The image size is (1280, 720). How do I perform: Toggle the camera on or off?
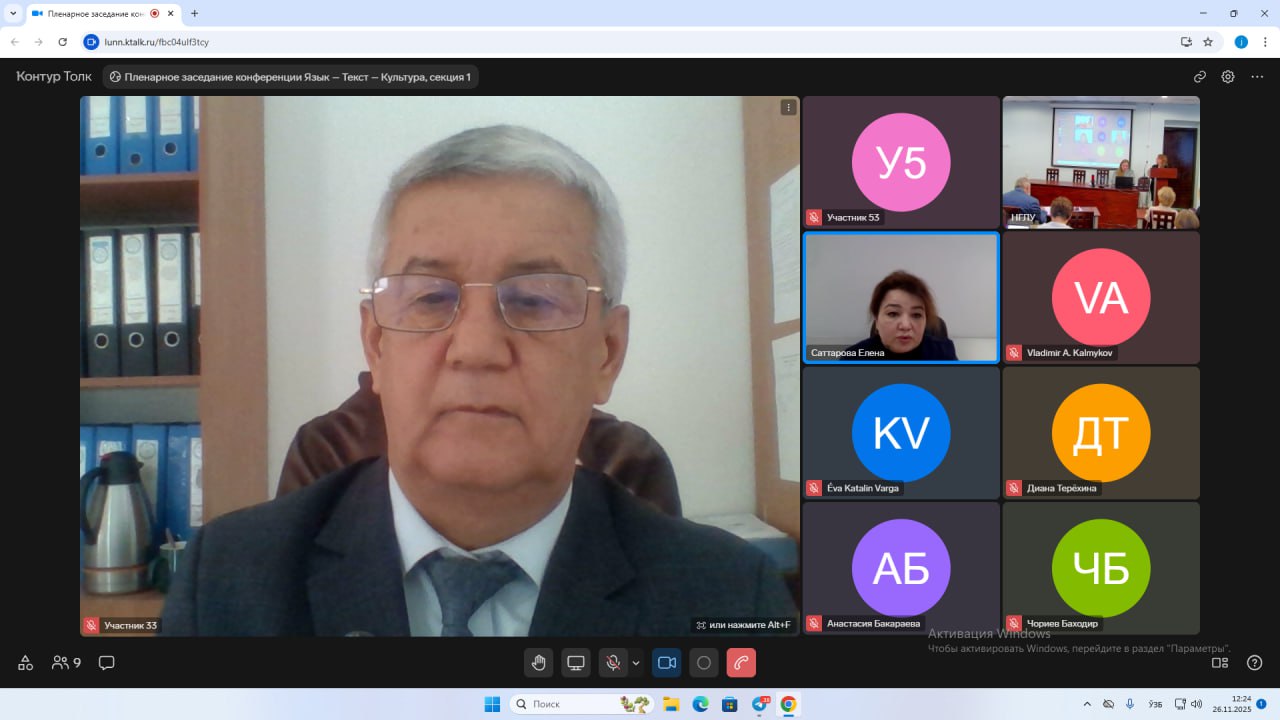tap(667, 663)
